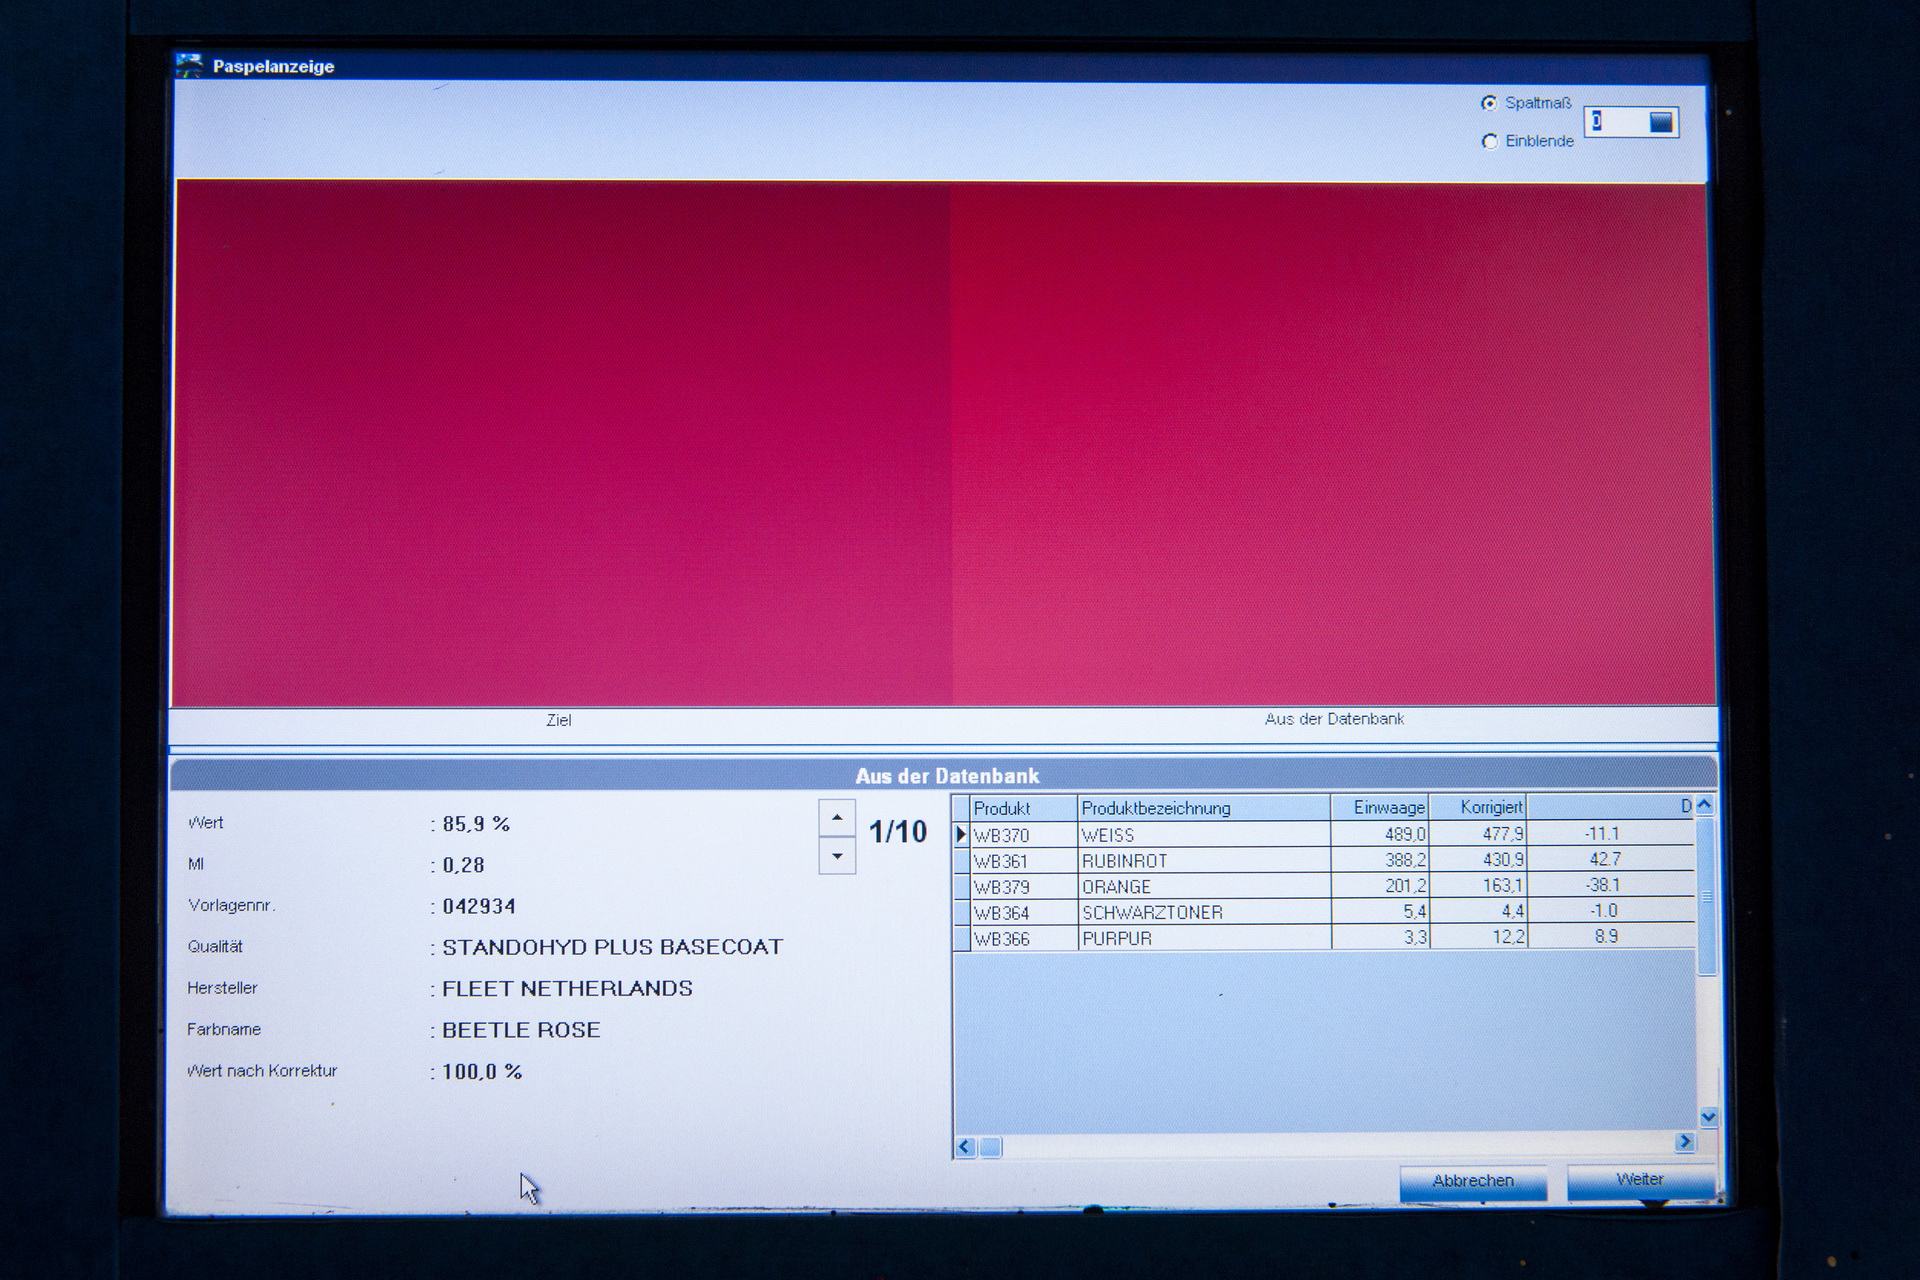
Task: Click the Ziel target color swatch
Action: pos(562,444)
